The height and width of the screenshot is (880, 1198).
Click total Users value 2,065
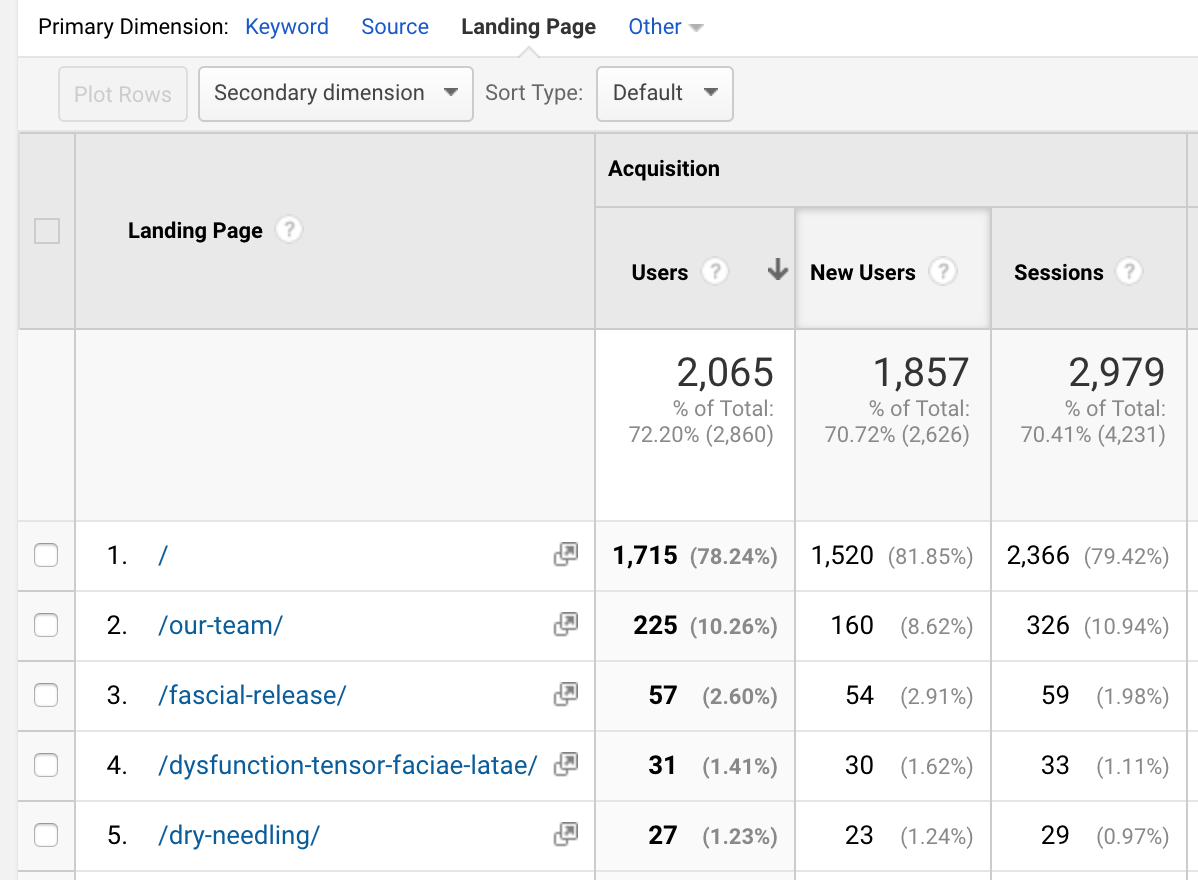725,373
